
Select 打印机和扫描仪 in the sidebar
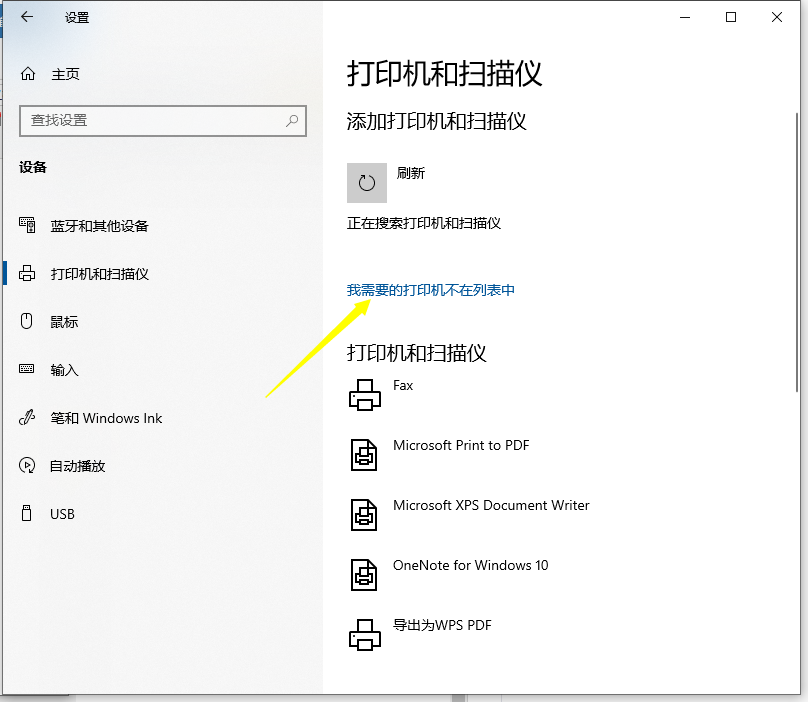click(x=99, y=274)
